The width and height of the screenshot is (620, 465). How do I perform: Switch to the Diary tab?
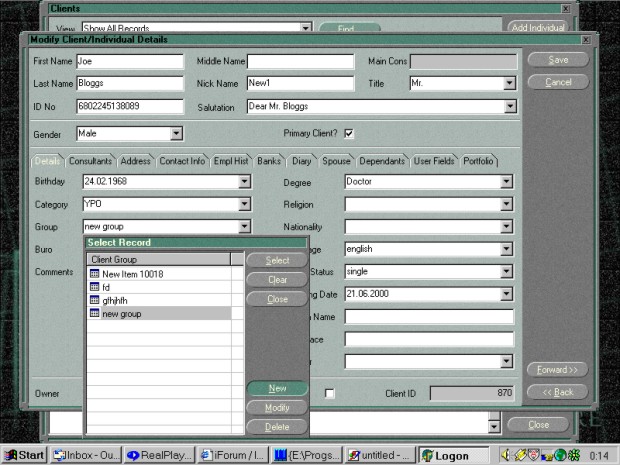[x=302, y=161]
